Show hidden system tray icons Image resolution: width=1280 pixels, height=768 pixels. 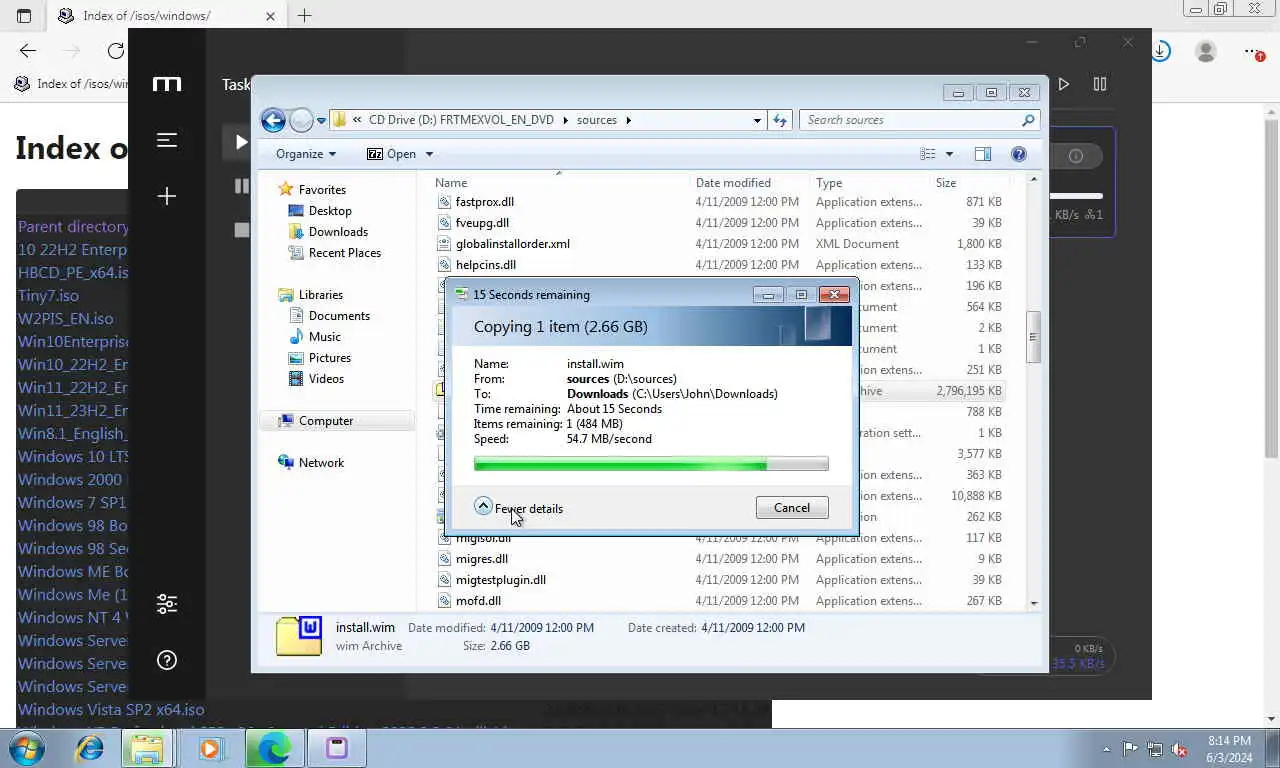[x=1106, y=749]
